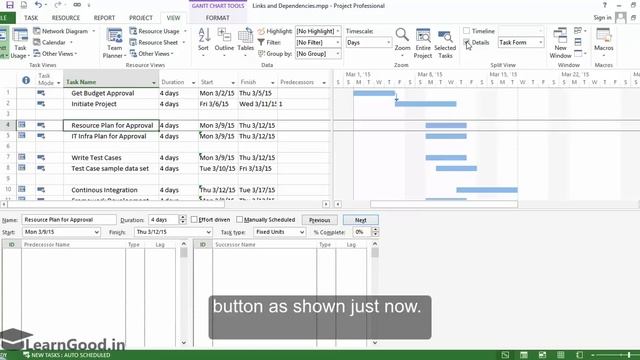The image size is (640, 360).
Task: Uncheck the Details checkbox
Action: pos(466,42)
